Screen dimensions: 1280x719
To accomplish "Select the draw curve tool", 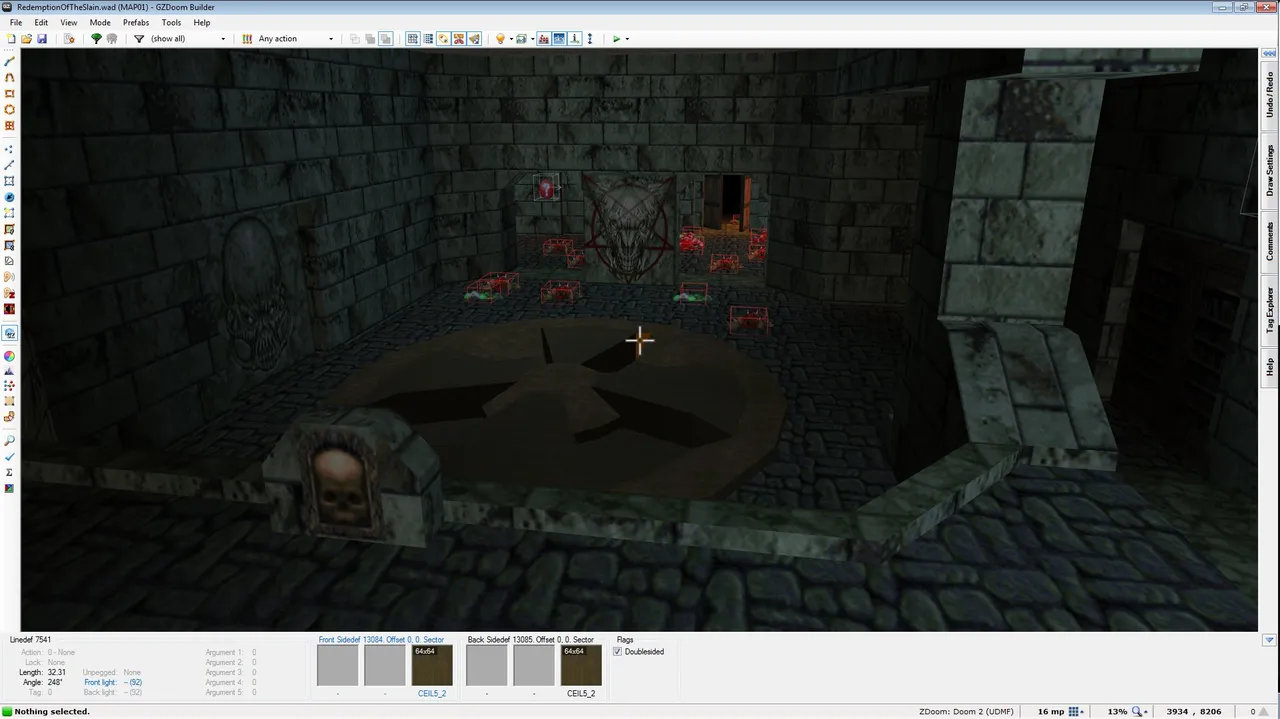I will pyautogui.click(x=10, y=77).
